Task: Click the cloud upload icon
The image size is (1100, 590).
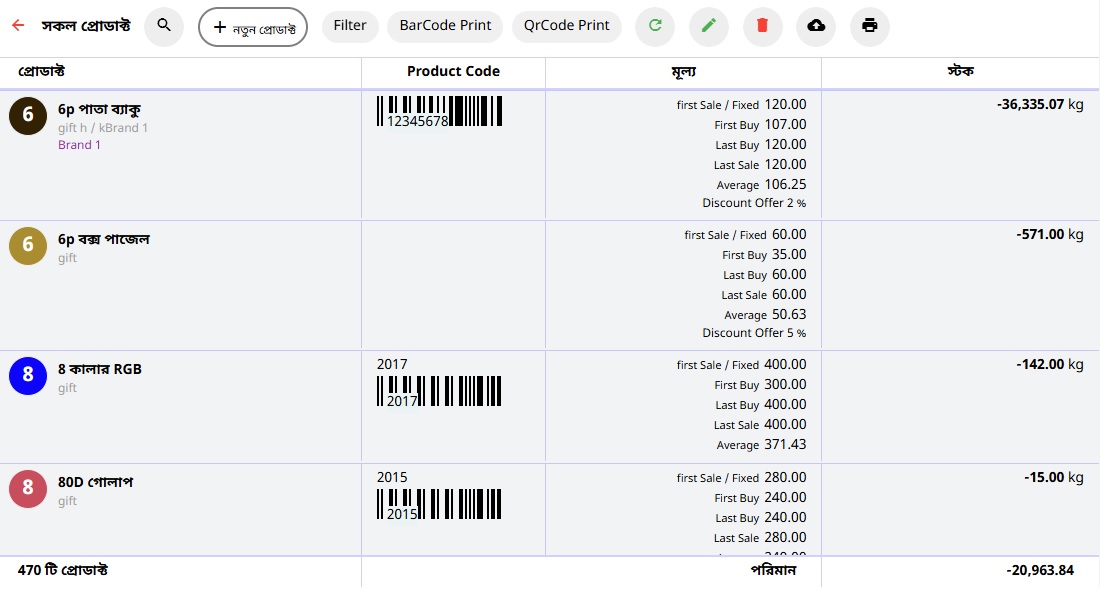Action: 816,26
